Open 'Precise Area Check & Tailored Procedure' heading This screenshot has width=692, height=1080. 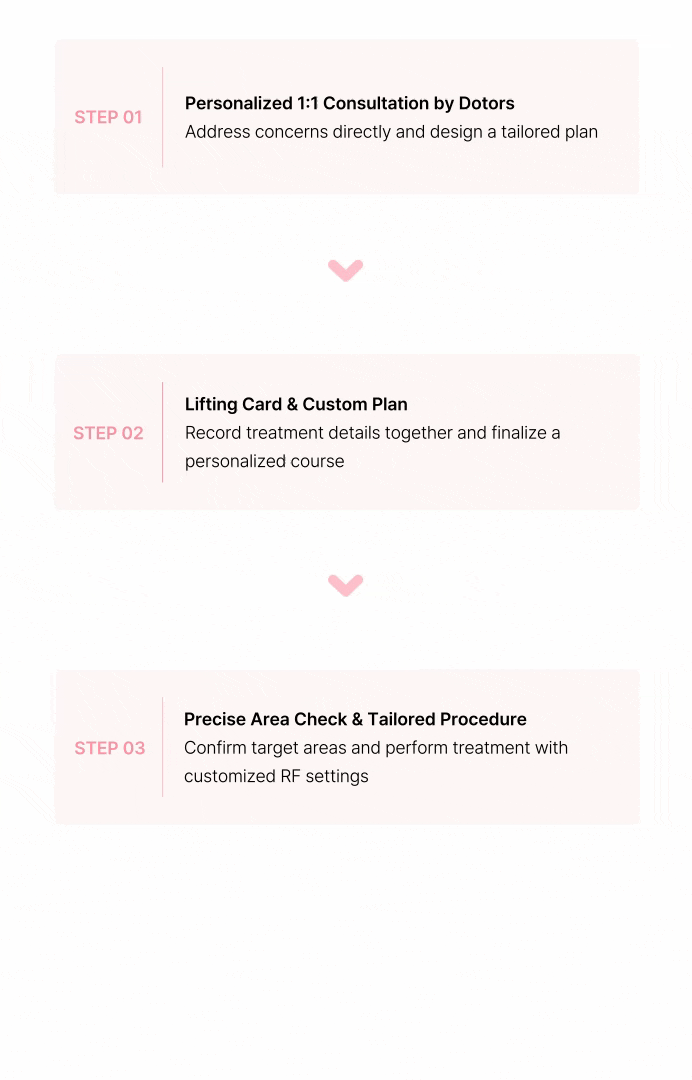(x=355, y=719)
